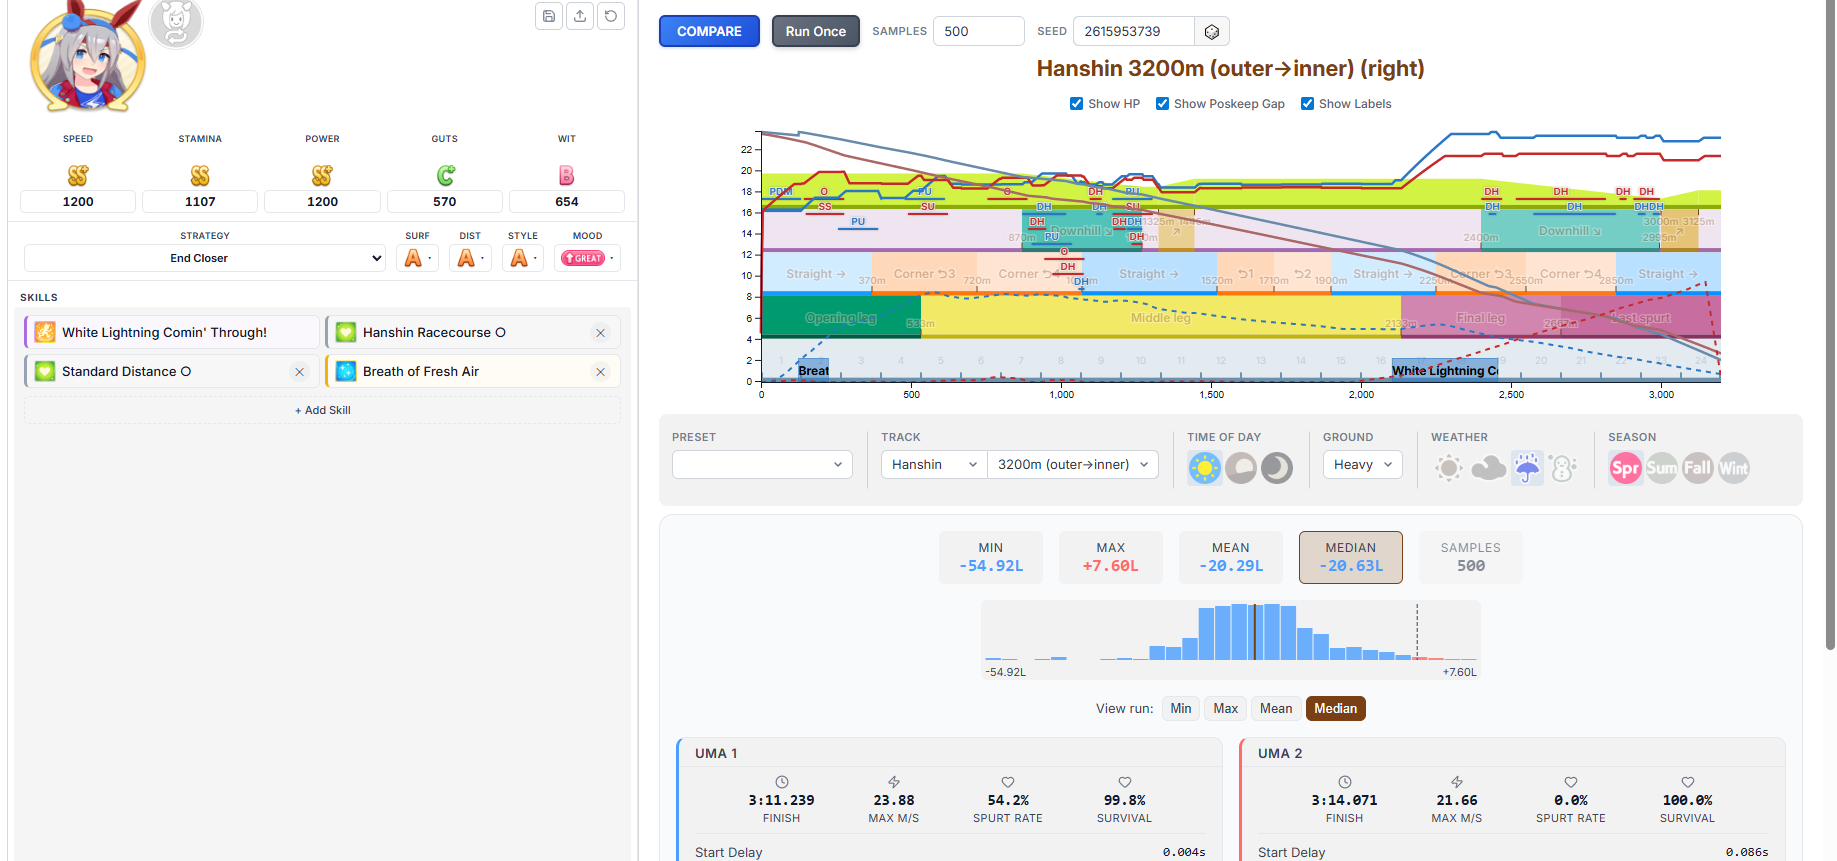
Task: Open the Mood GREAT dropdown
Action: pyautogui.click(x=588, y=258)
